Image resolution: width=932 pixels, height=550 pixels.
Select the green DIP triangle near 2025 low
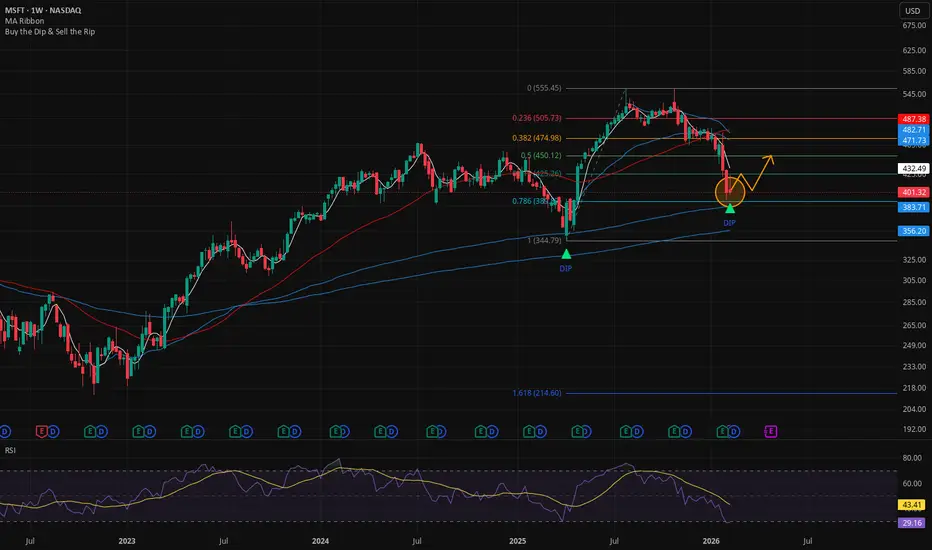point(566,254)
